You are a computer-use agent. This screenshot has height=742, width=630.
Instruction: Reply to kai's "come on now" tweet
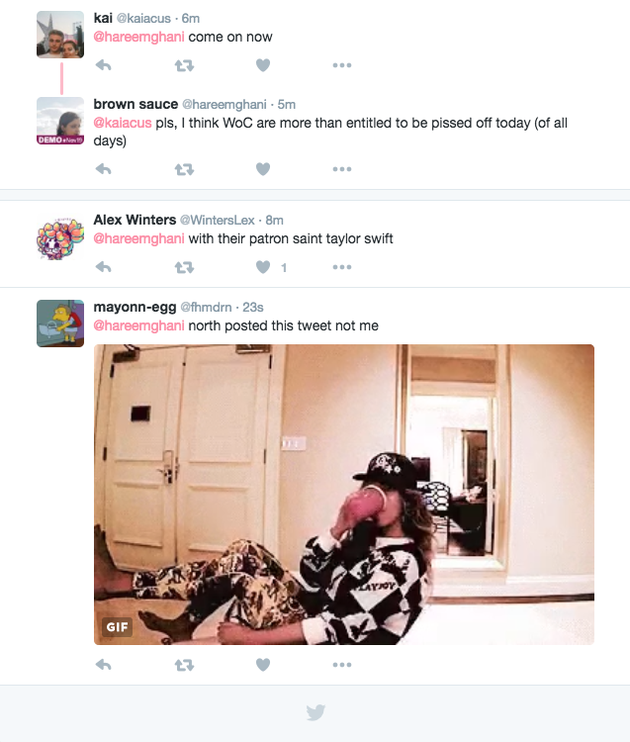[103, 65]
